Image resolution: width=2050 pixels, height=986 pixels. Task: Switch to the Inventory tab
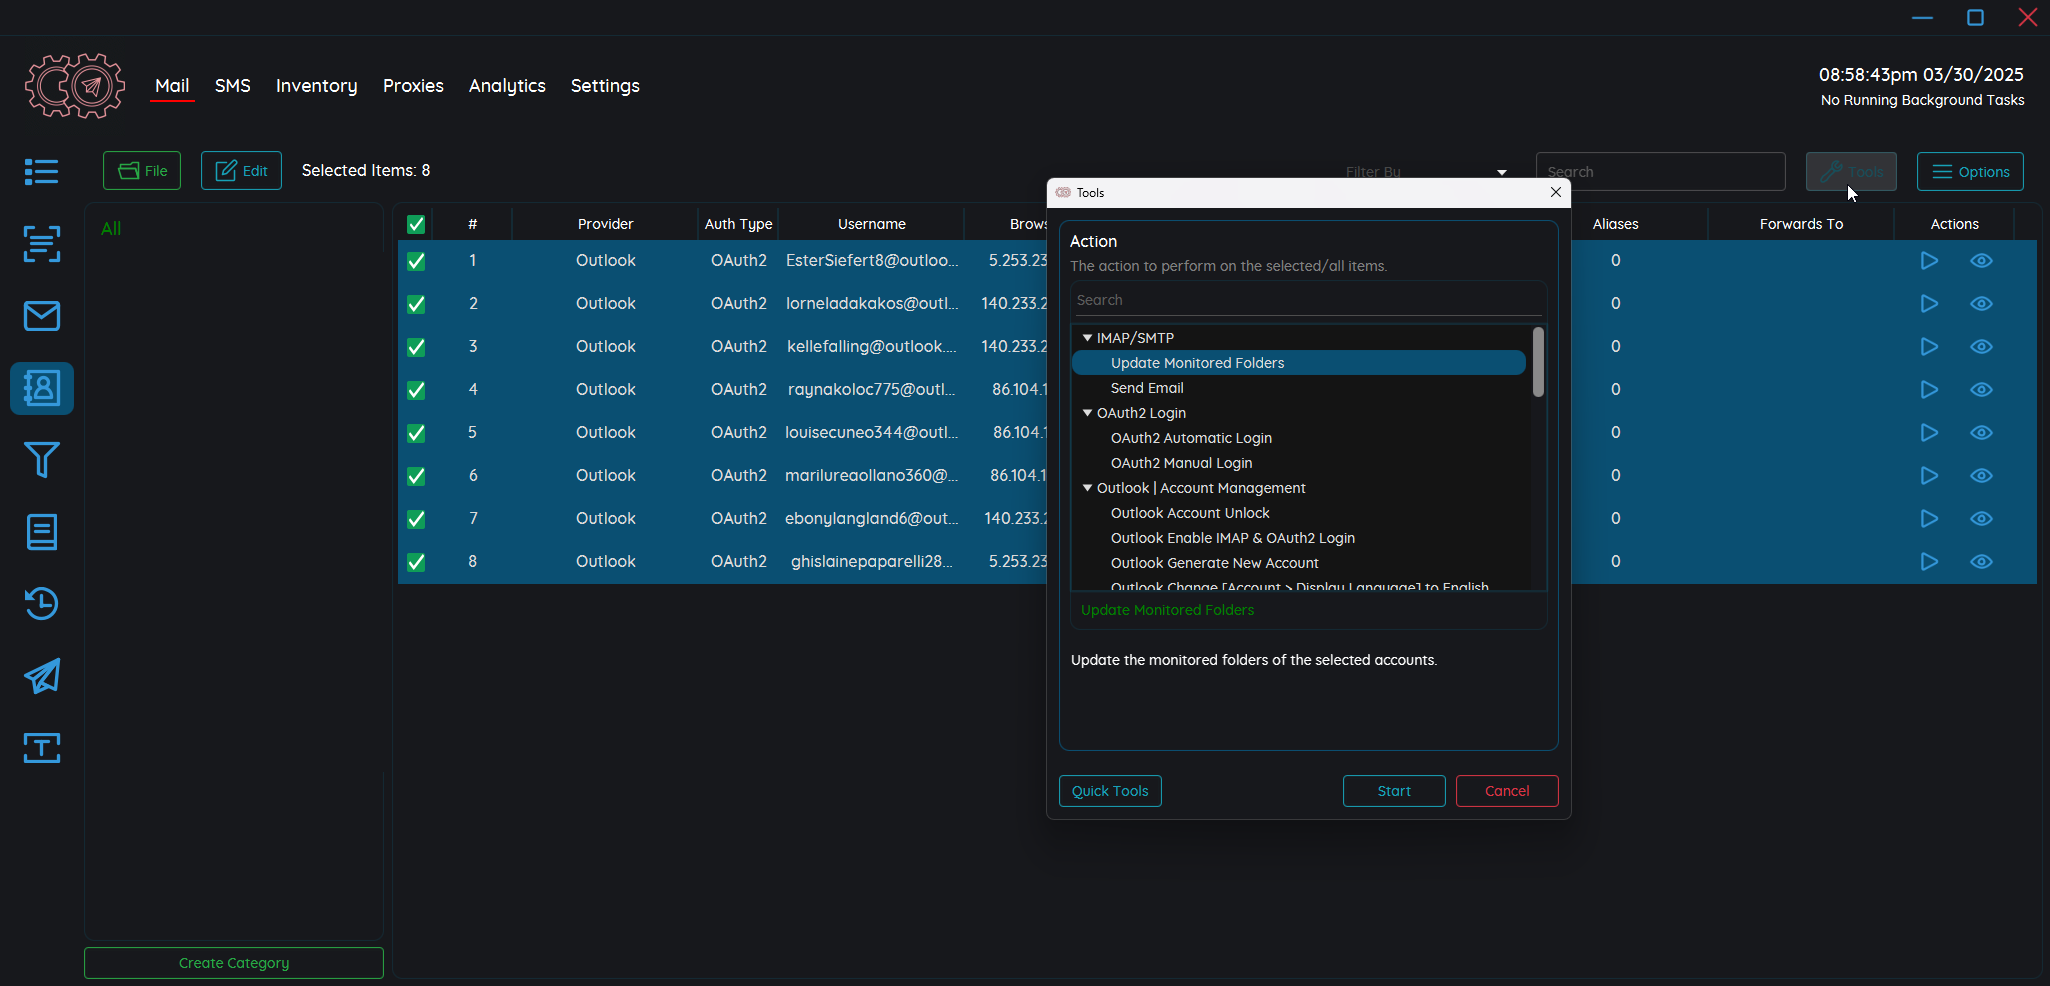click(316, 86)
